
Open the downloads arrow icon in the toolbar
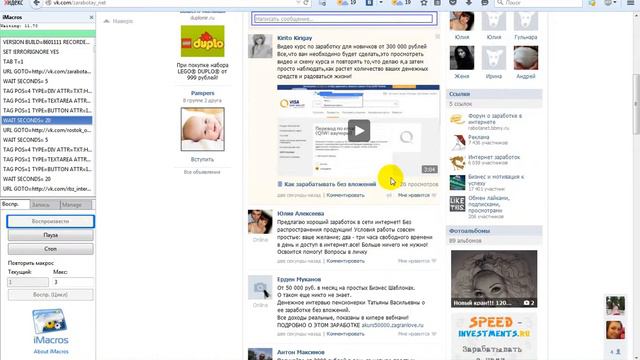tap(469, 3)
